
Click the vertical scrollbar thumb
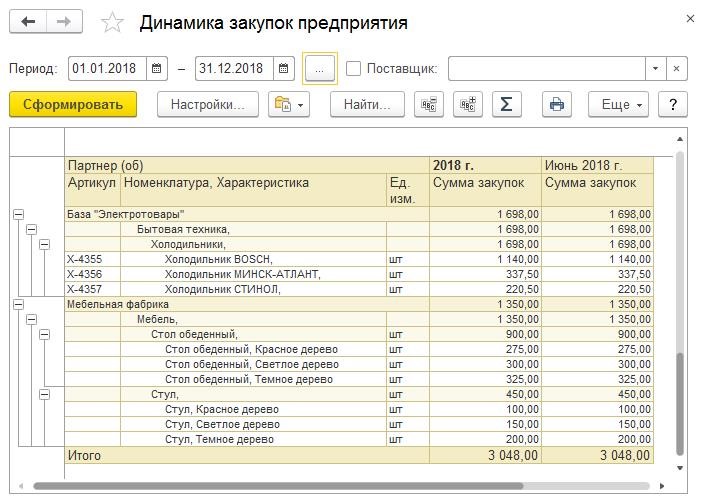click(680, 404)
